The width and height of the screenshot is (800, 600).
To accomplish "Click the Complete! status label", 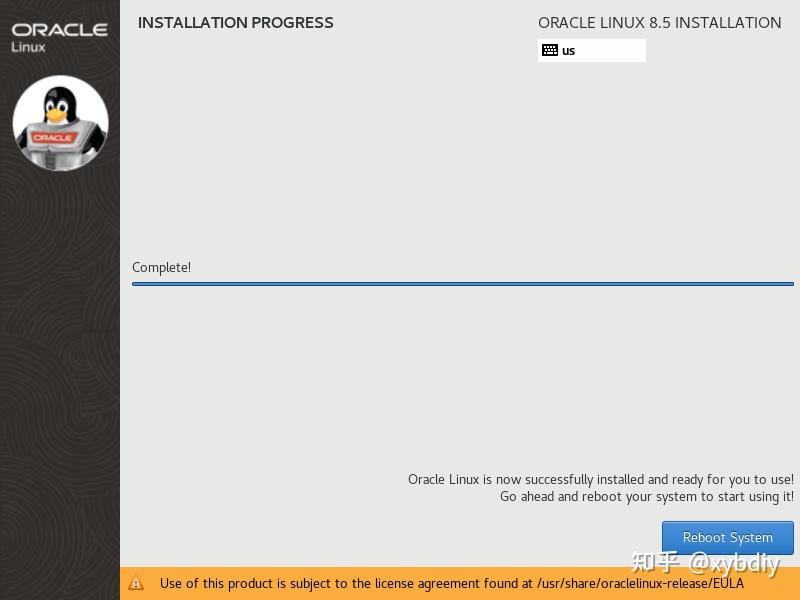I will pos(161,267).
